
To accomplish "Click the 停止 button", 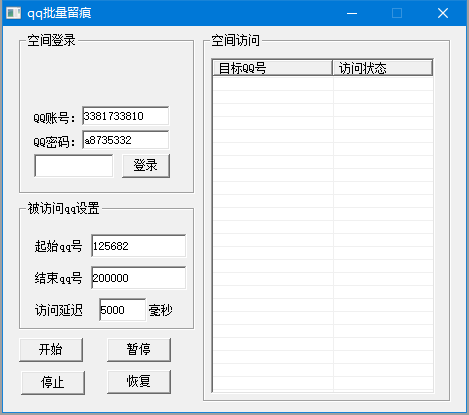I will tap(53, 382).
